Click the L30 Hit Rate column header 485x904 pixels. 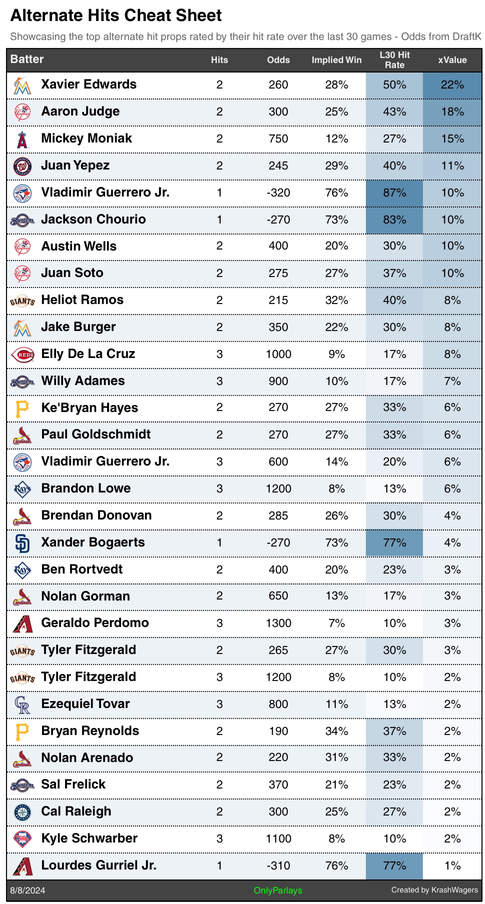(394, 60)
